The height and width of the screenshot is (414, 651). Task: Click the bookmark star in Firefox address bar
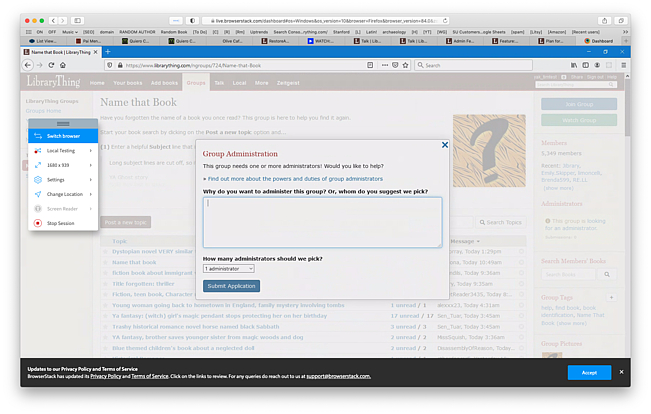pos(405,65)
